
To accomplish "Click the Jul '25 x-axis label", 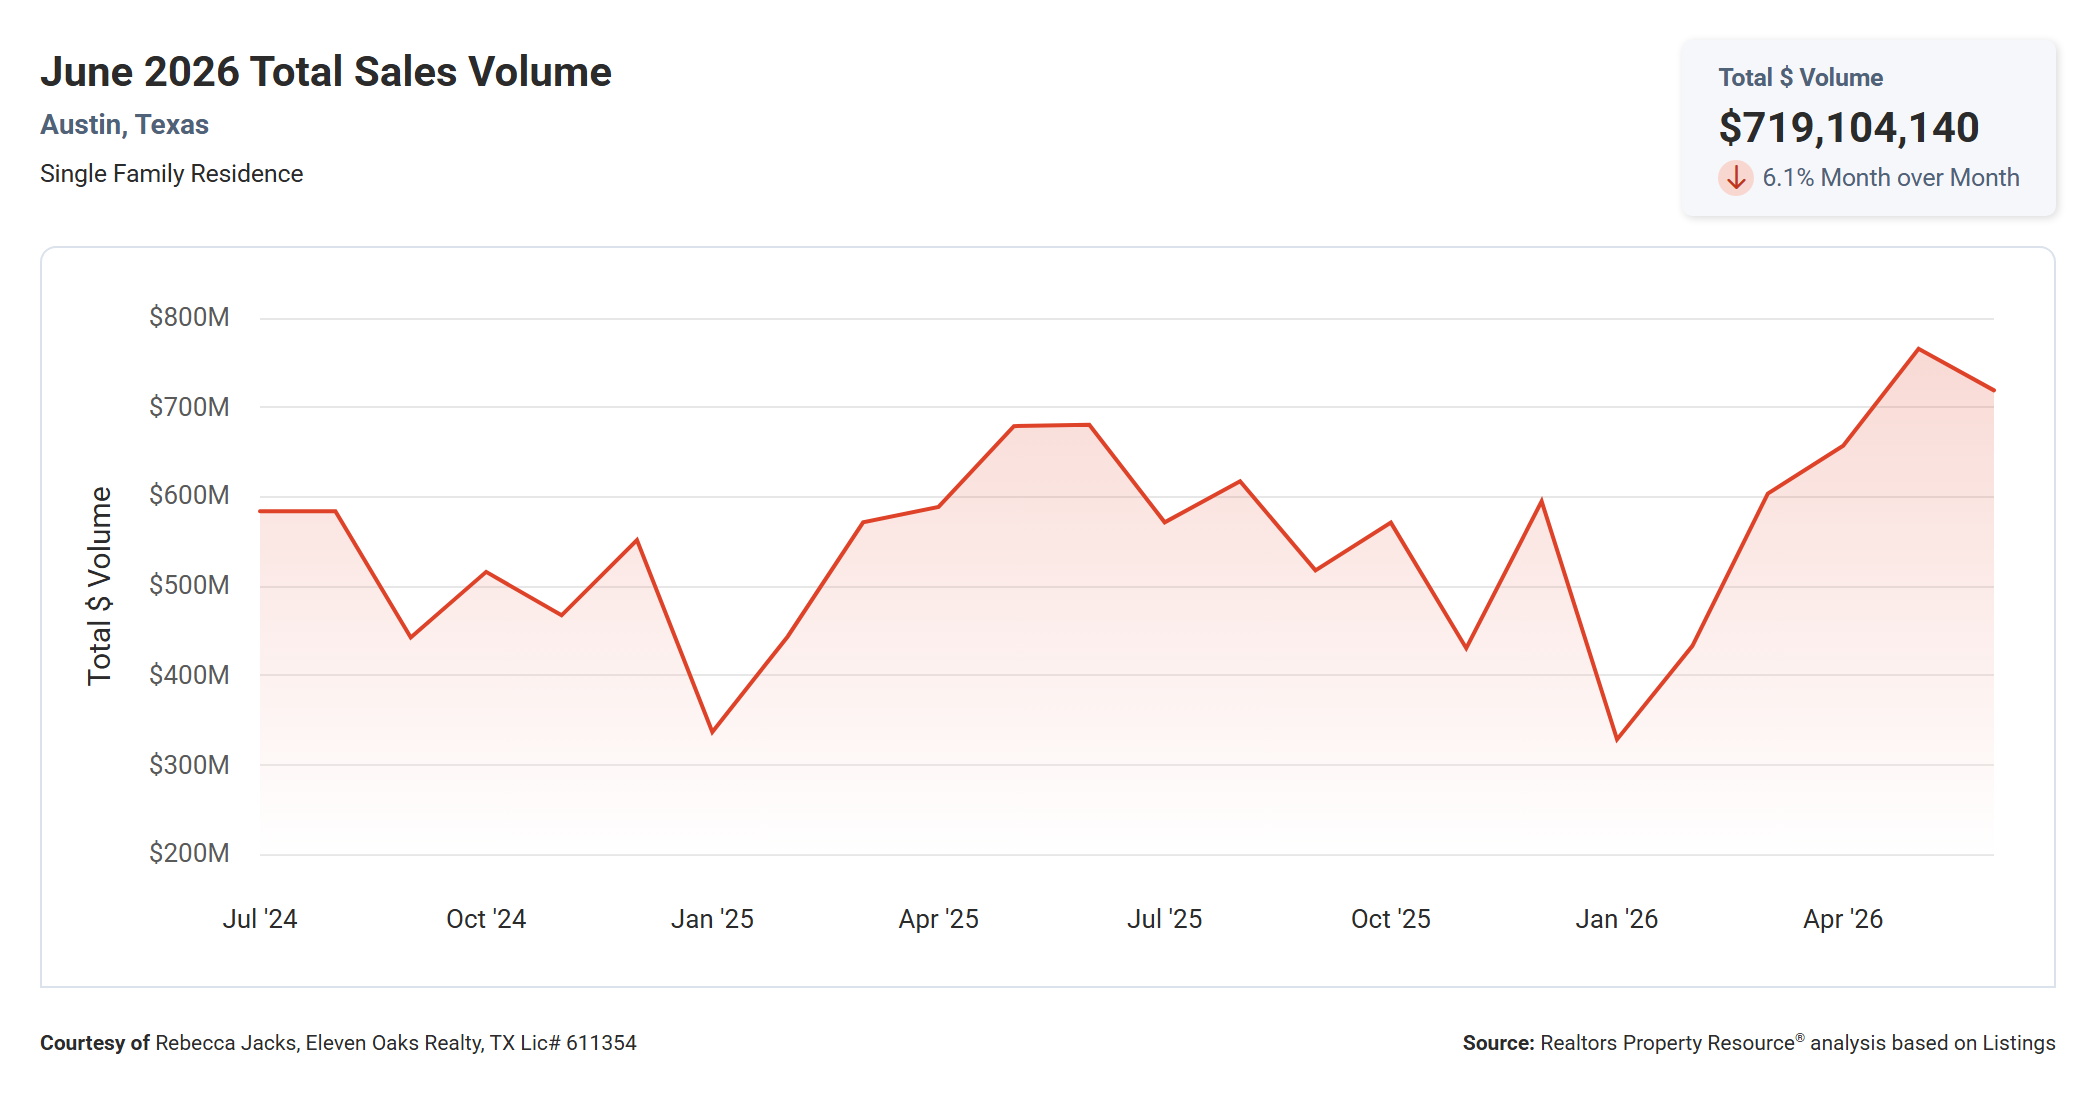I will [x=1165, y=919].
